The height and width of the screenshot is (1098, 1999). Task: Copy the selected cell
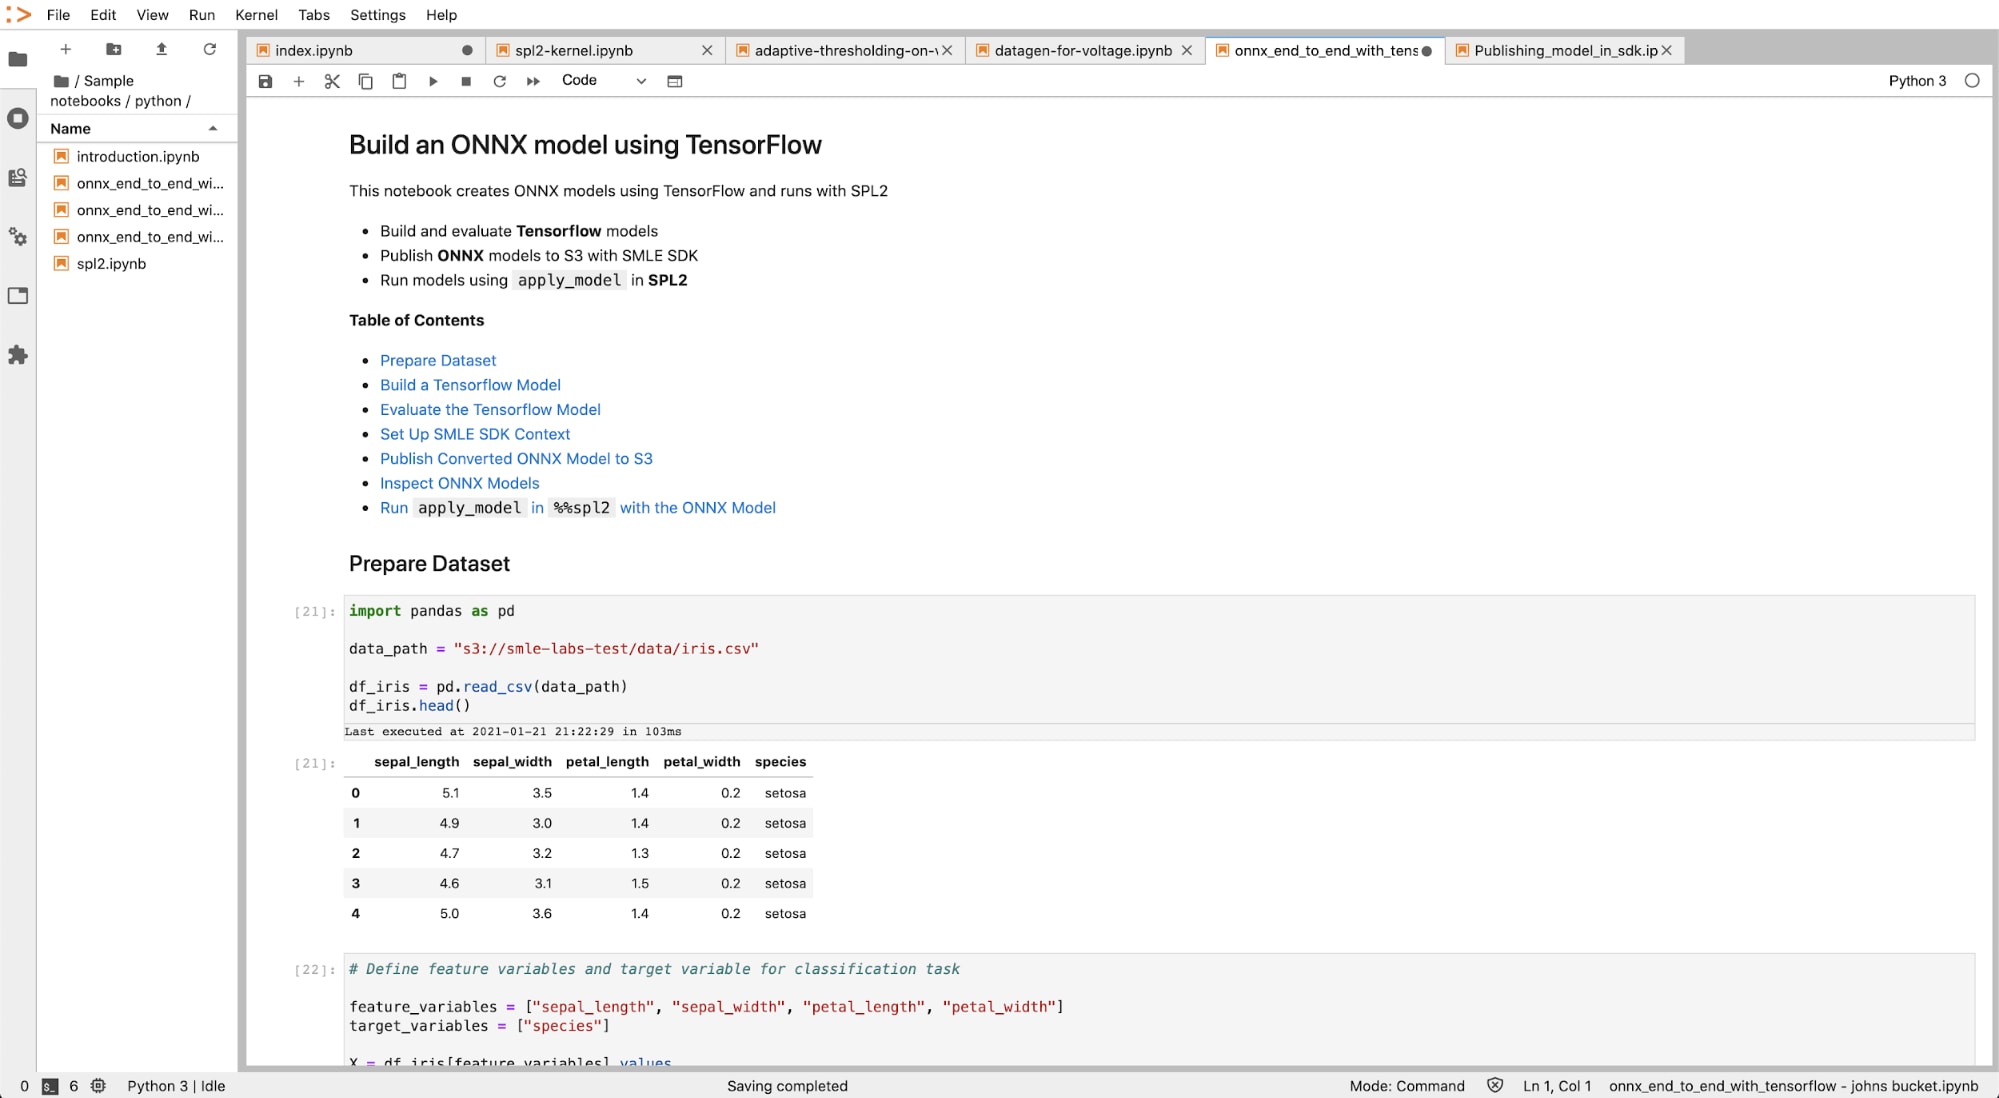[366, 81]
